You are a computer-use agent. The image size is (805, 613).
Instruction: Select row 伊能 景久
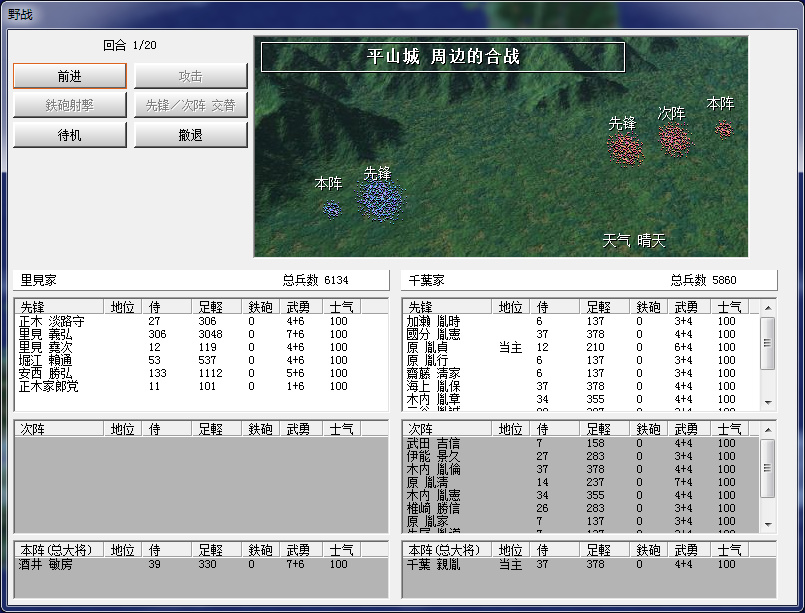[581, 456]
